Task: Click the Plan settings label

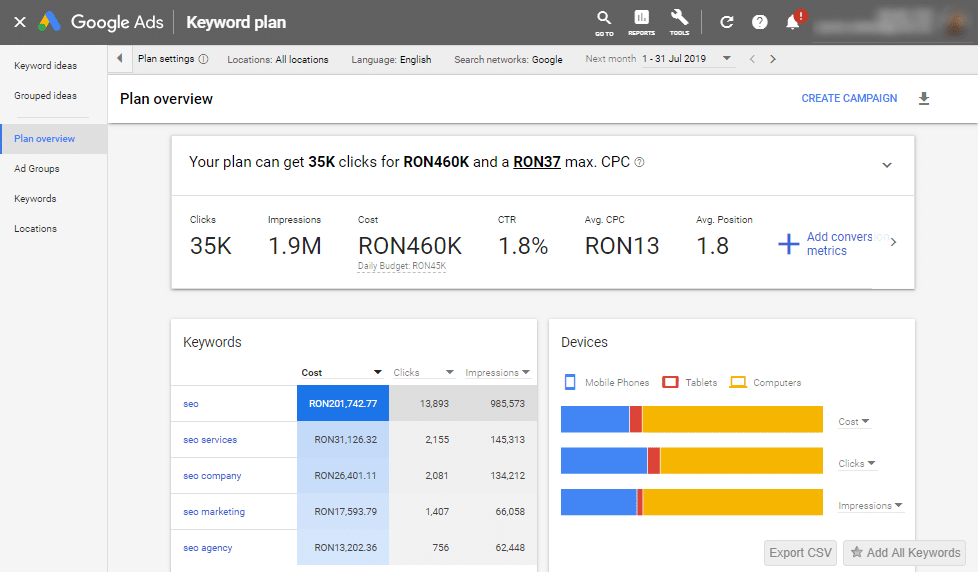Action: click(166, 59)
